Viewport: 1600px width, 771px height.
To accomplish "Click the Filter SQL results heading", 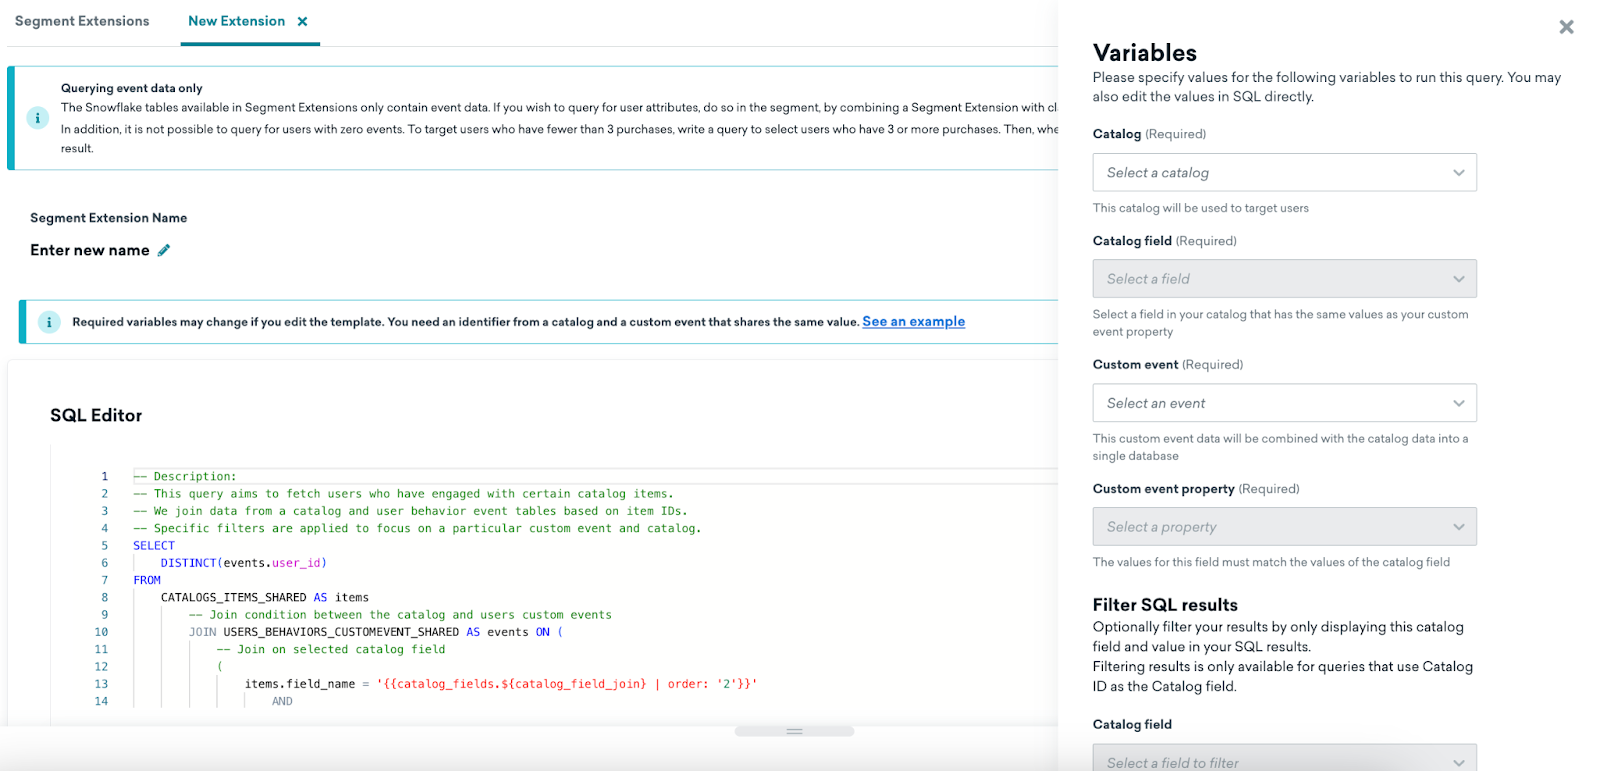I will click(1165, 605).
